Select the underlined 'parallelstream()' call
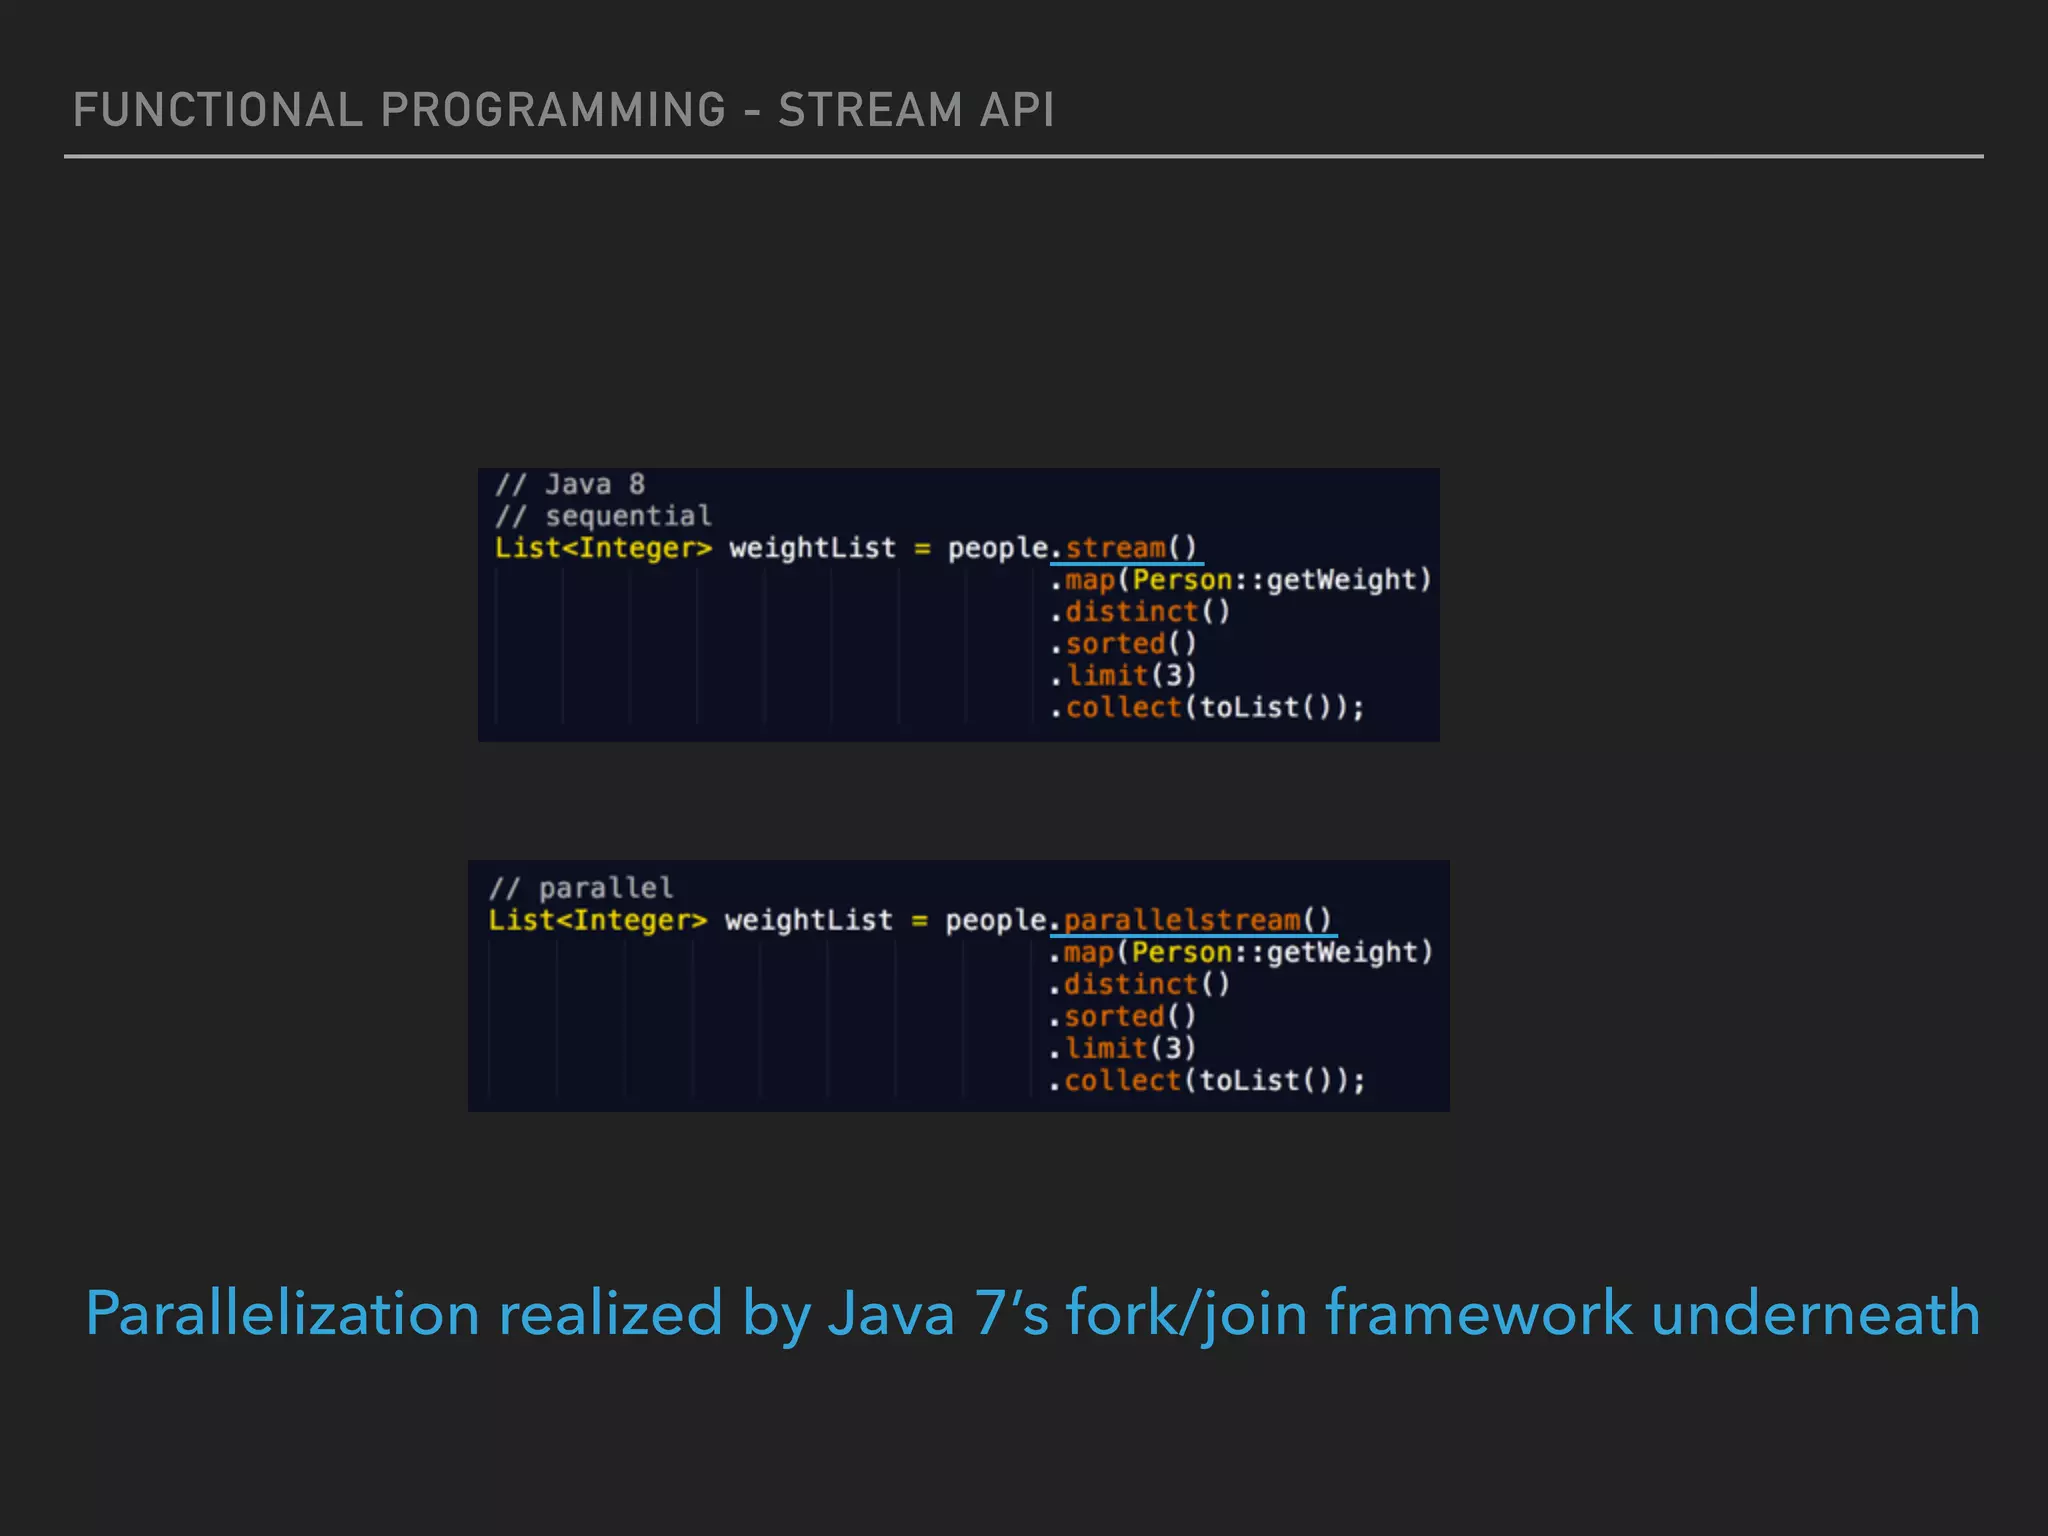Screen dimensions: 2048x1536 tap(1197, 920)
